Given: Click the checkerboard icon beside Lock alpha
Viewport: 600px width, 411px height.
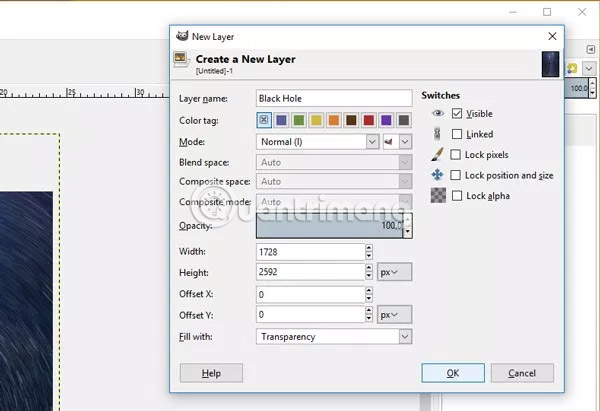Looking at the screenshot, I should pyautogui.click(x=438, y=196).
